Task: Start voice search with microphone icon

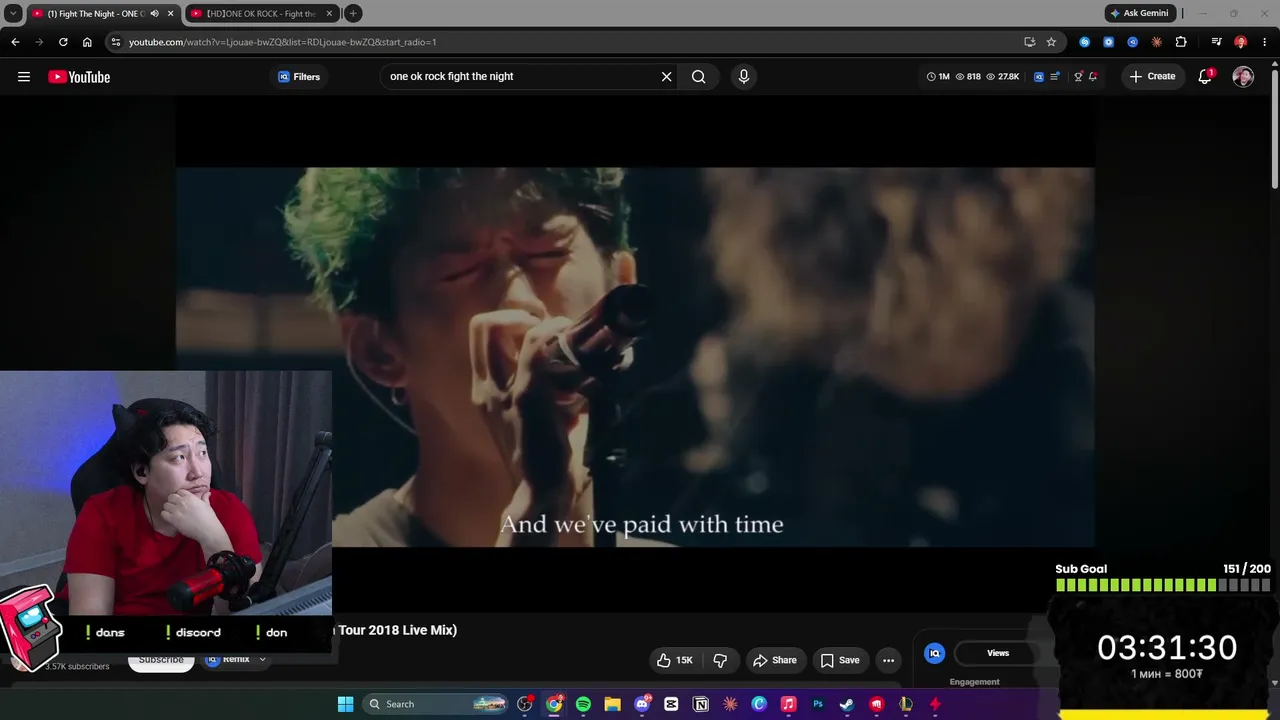Action: pyautogui.click(x=743, y=77)
